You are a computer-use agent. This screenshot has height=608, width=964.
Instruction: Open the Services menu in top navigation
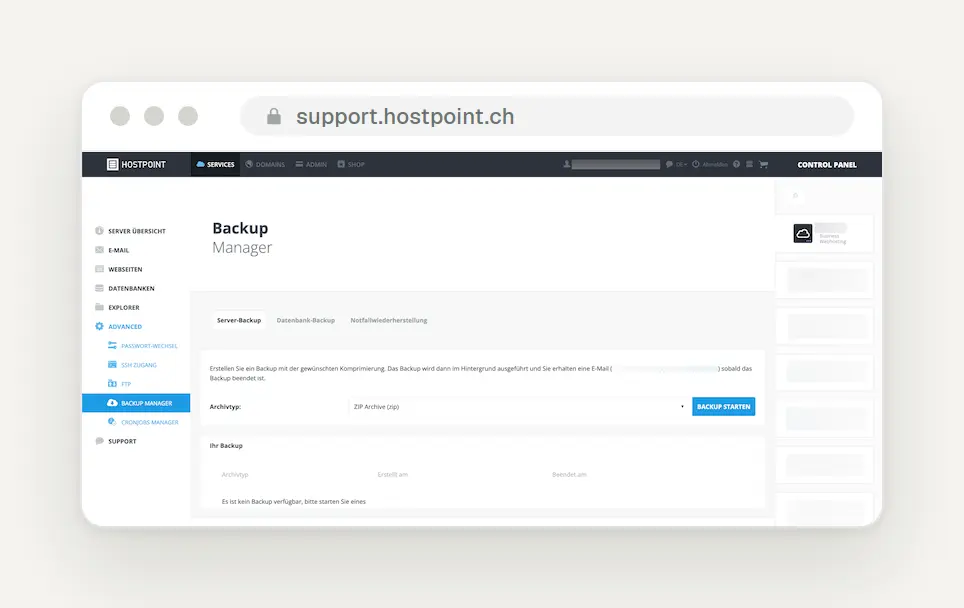(215, 164)
